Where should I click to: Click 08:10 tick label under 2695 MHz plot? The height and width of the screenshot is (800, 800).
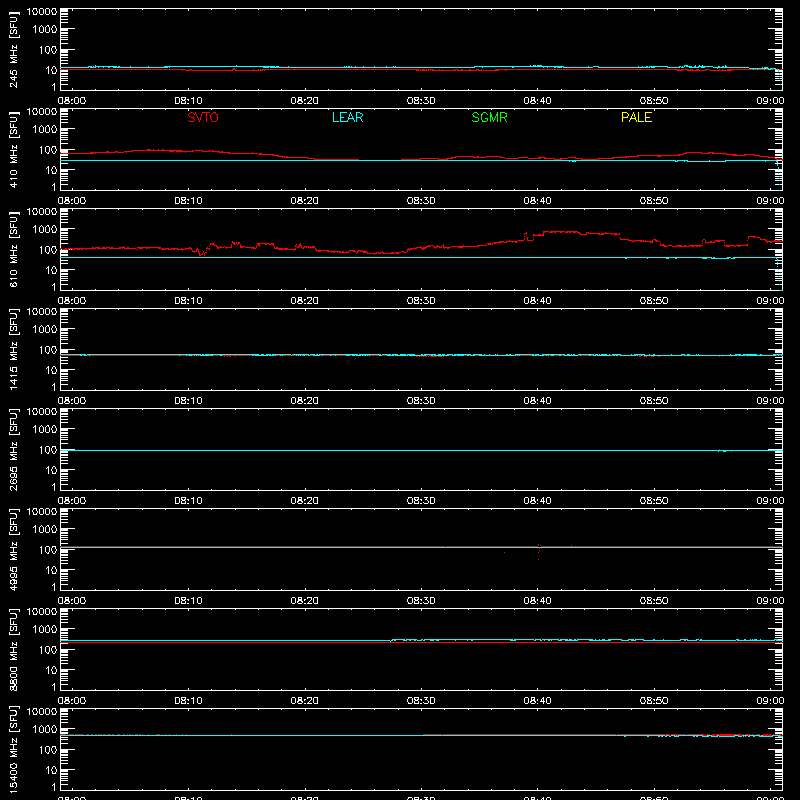[188, 501]
